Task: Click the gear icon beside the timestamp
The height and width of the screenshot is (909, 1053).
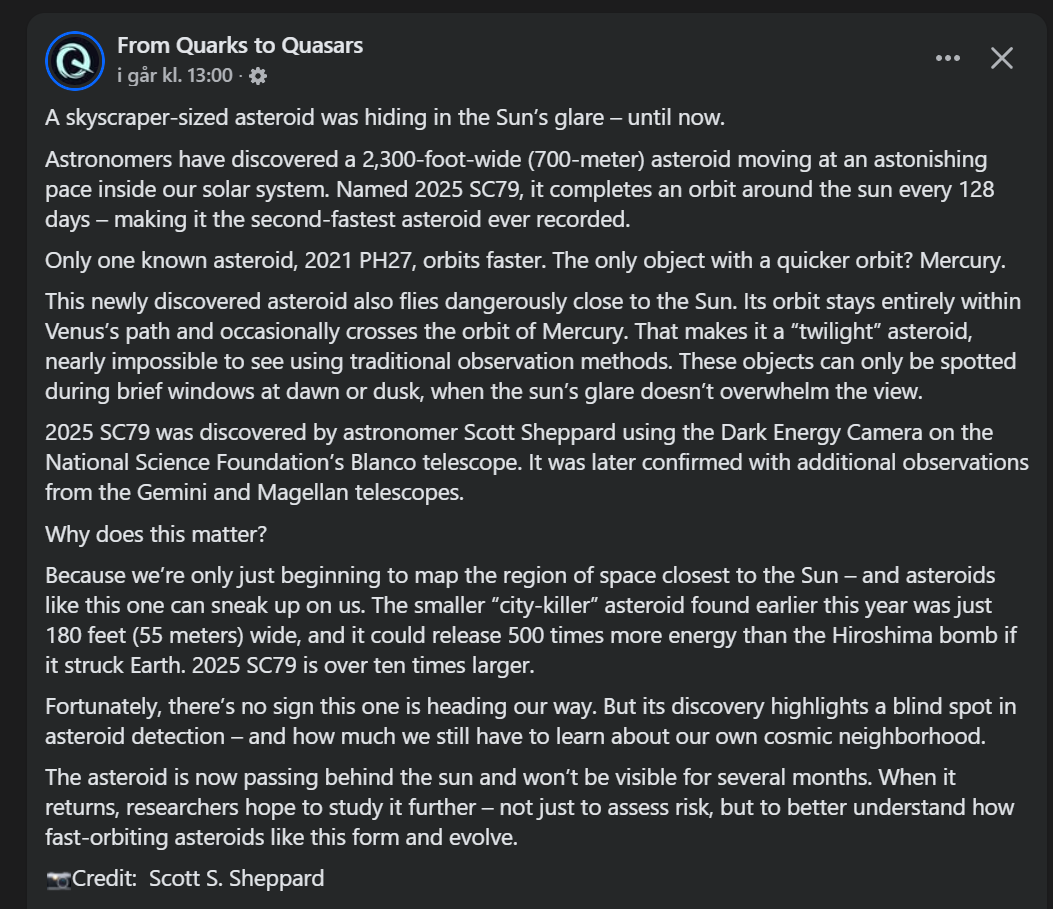Action: click(258, 76)
